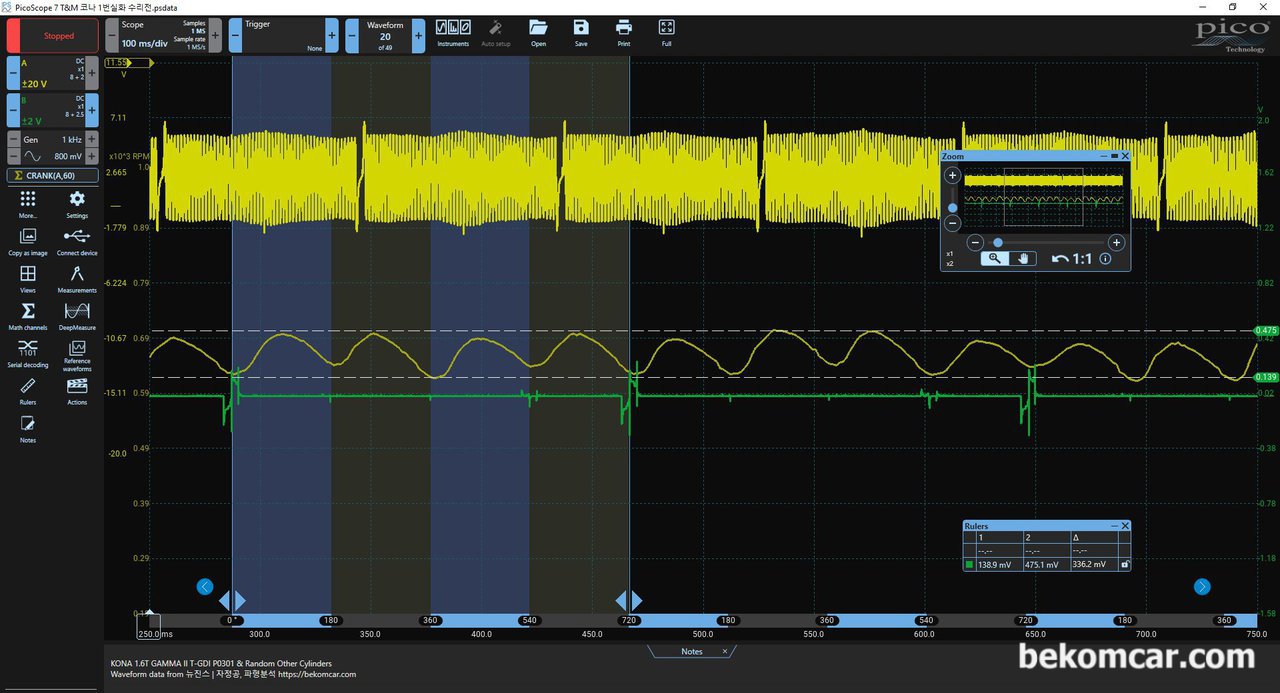The image size is (1280, 693).
Task: Open Math channels
Action: pos(28,316)
